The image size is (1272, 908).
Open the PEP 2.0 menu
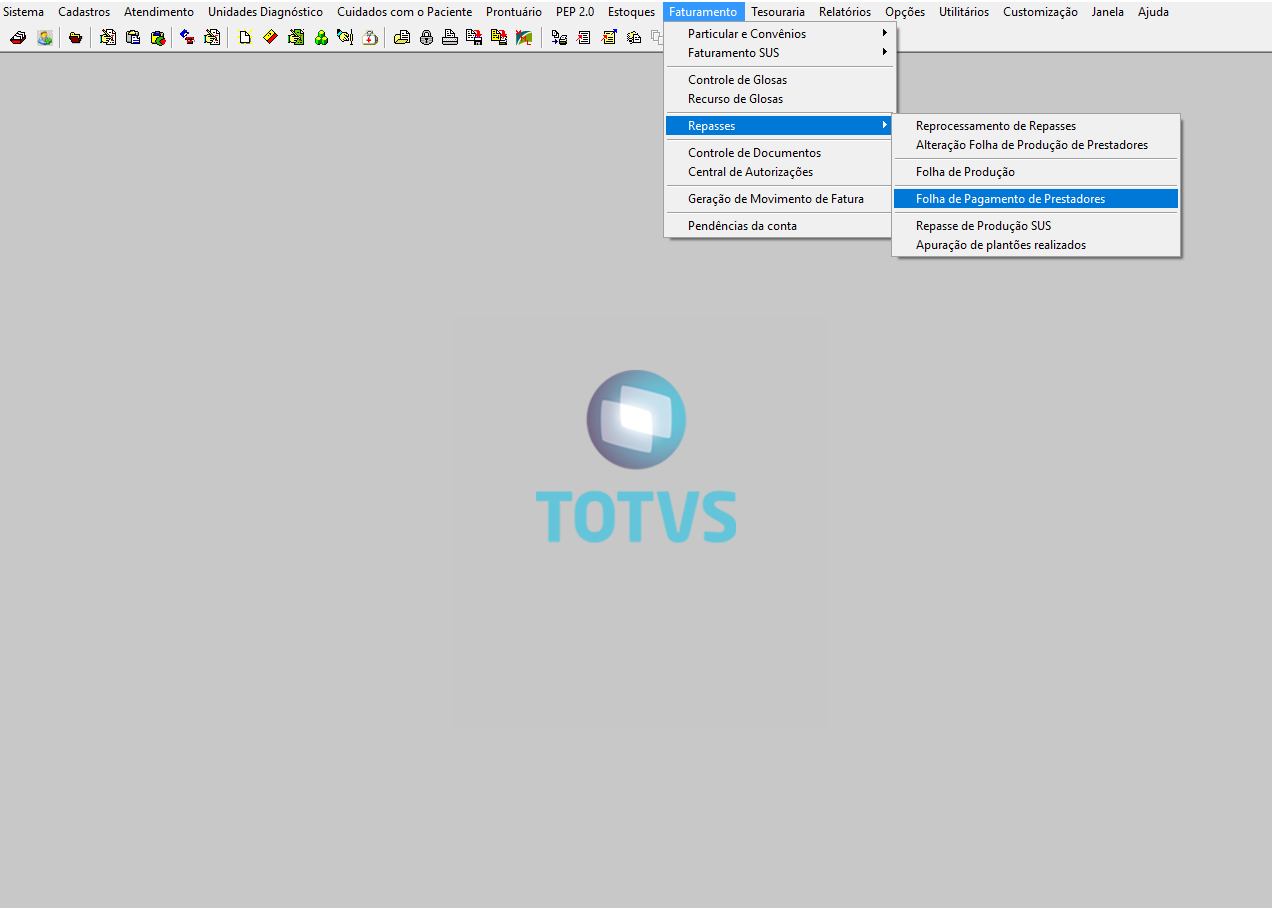pyautogui.click(x=575, y=12)
